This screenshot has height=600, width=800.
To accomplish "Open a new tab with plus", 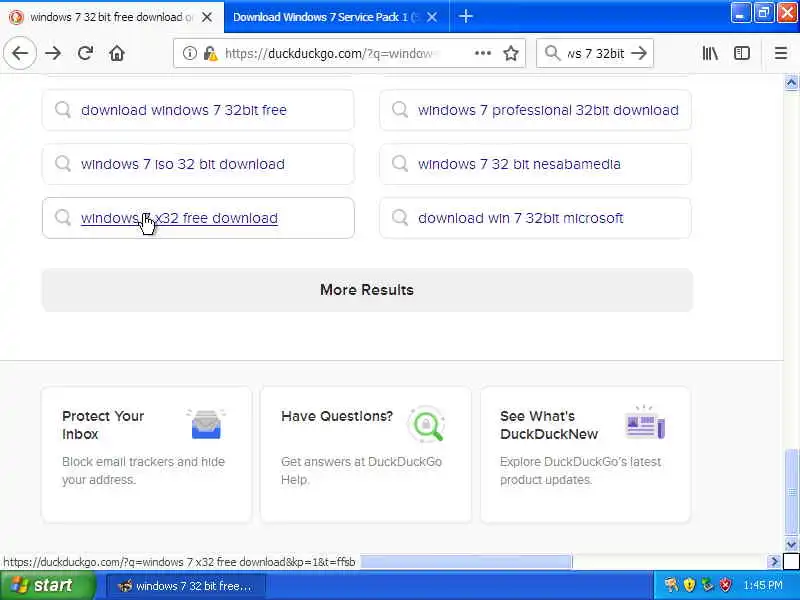I will tap(465, 16).
